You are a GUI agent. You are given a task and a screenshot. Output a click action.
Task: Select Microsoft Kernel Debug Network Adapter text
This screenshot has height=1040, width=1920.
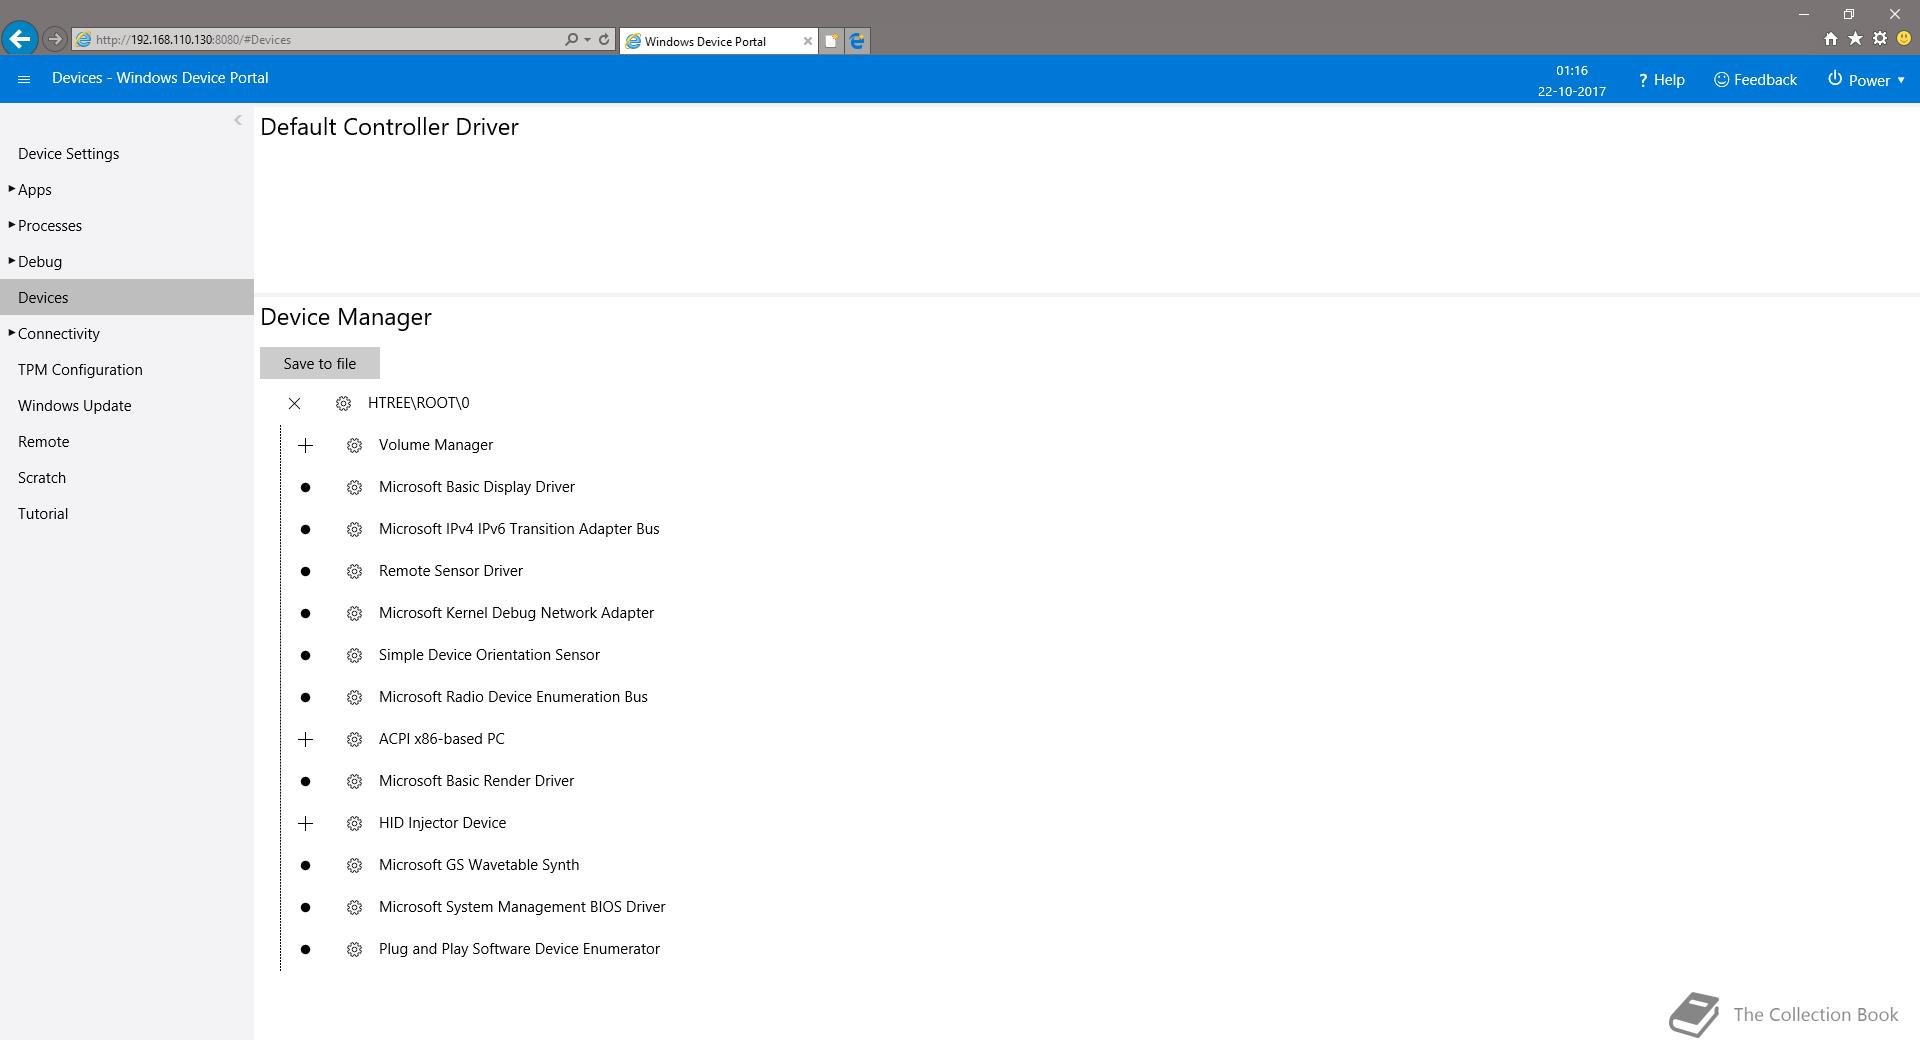click(516, 613)
